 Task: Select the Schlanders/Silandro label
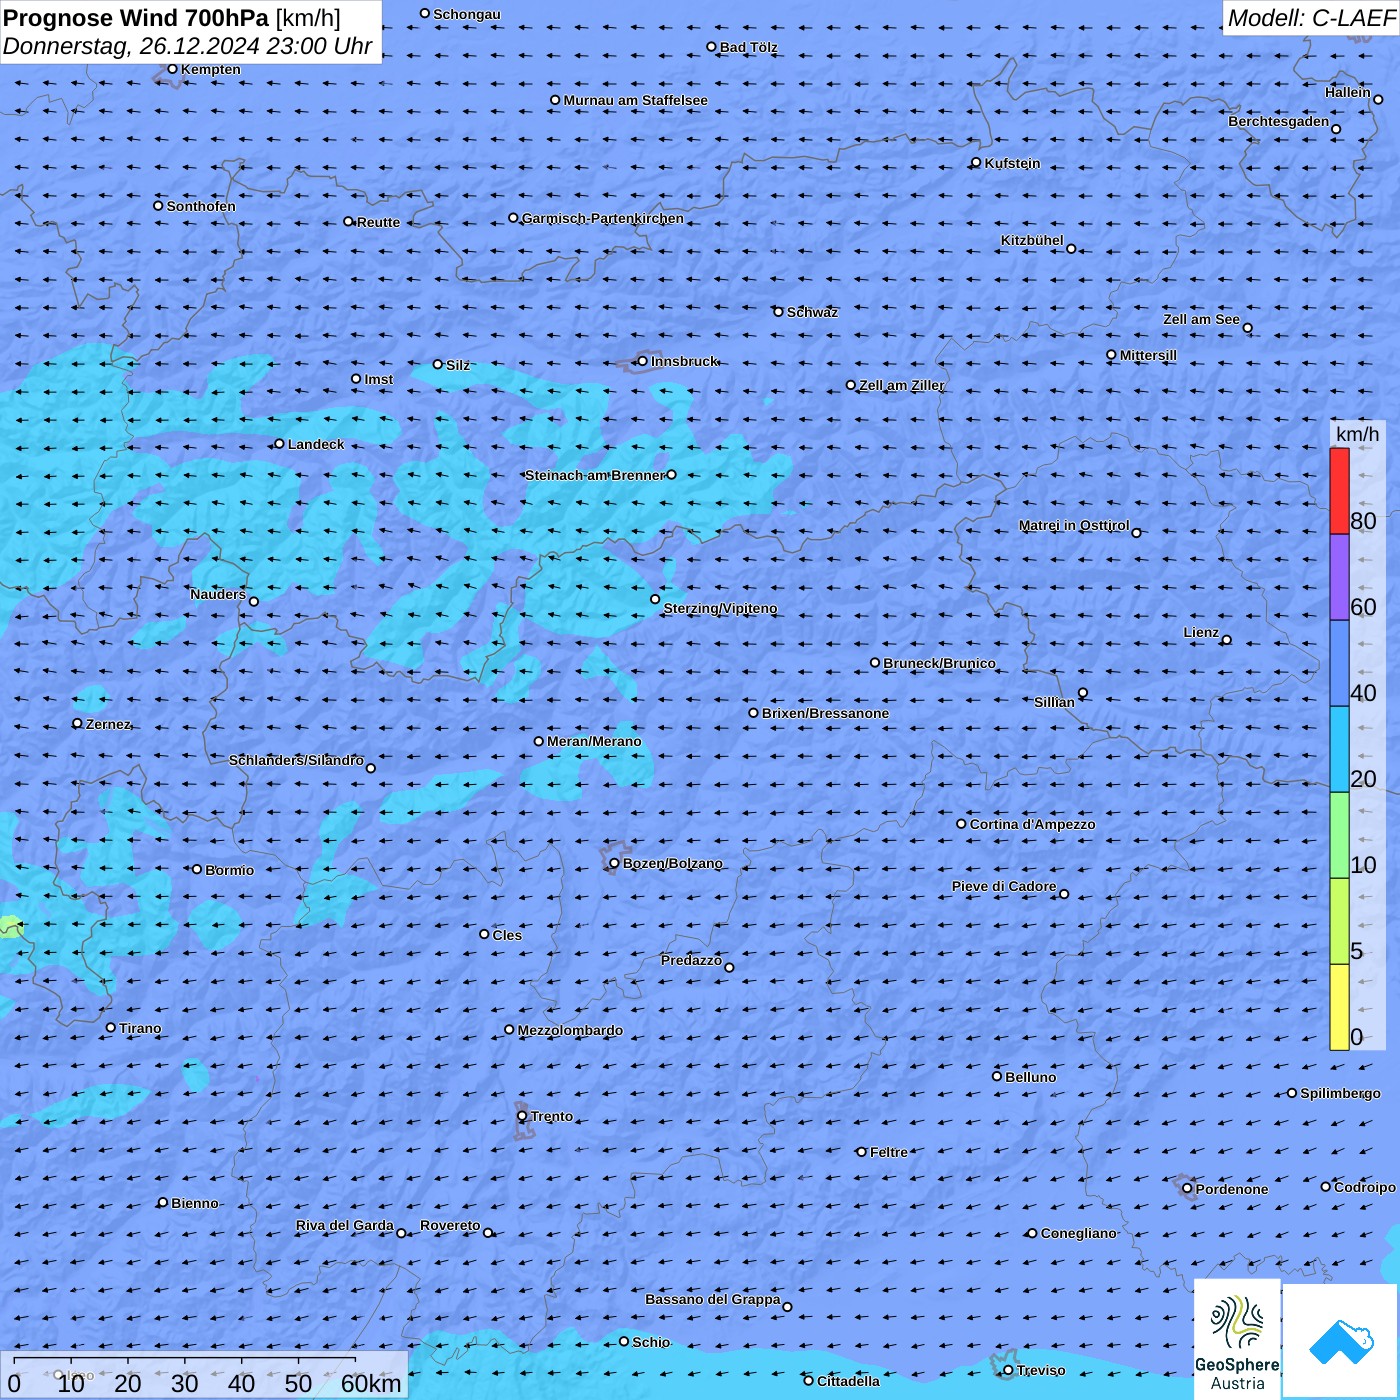click(296, 760)
